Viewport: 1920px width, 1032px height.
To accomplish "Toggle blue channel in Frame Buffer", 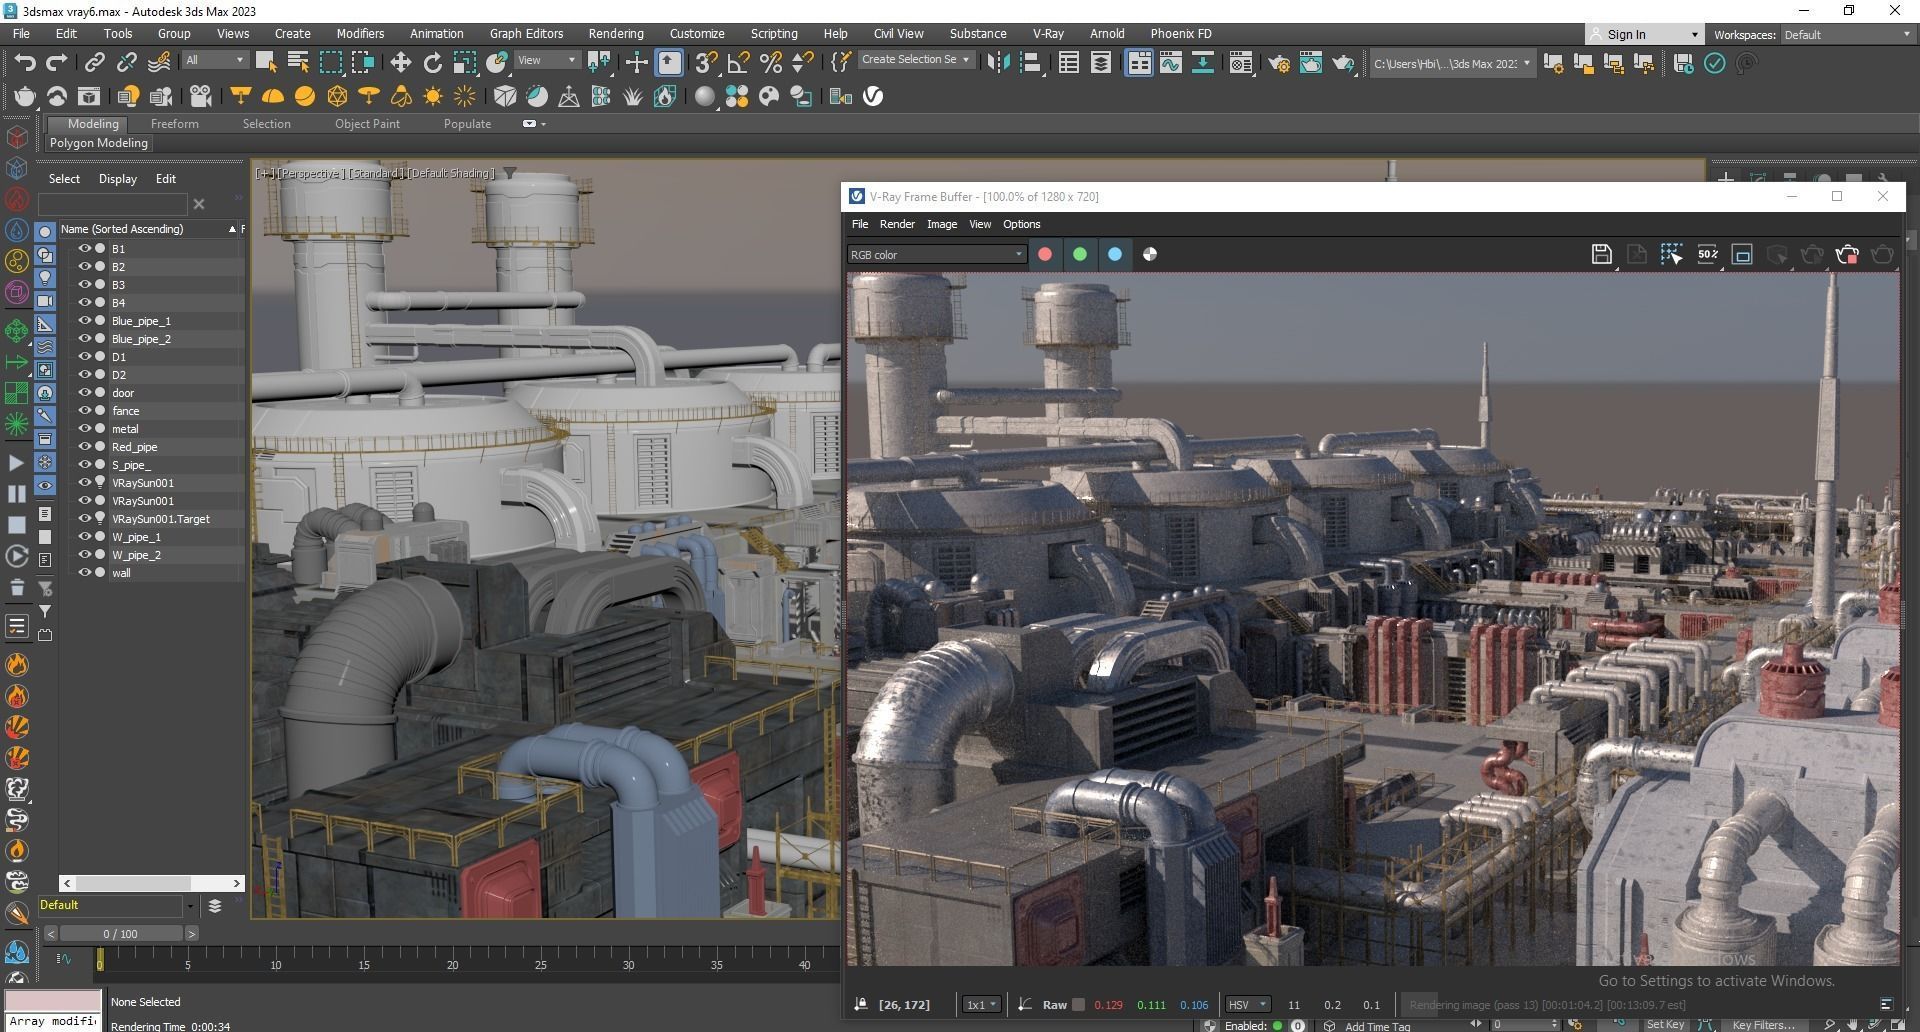I will 1115,254.
